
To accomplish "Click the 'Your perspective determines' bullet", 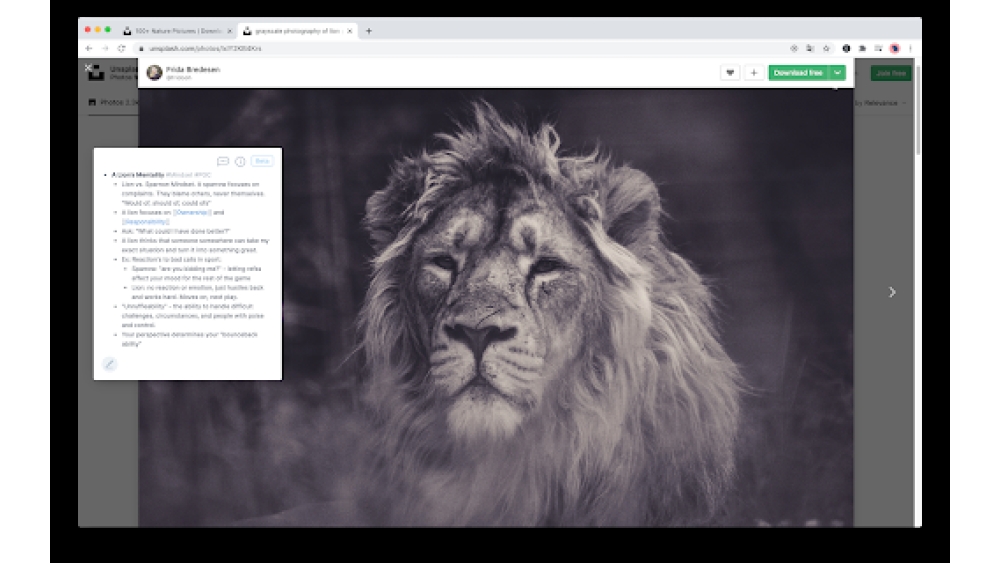I will tap(189, 339).
